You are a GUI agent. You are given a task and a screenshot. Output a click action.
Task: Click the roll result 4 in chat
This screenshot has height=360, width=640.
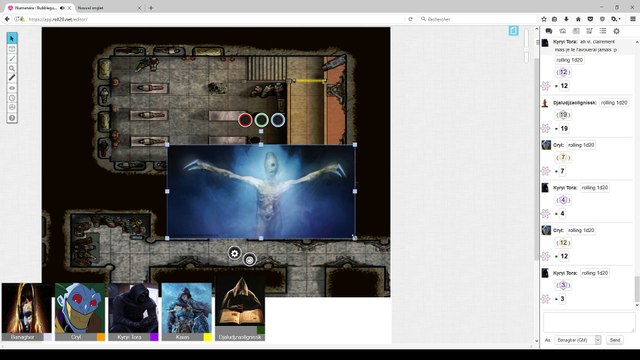(x=562, y=213)
